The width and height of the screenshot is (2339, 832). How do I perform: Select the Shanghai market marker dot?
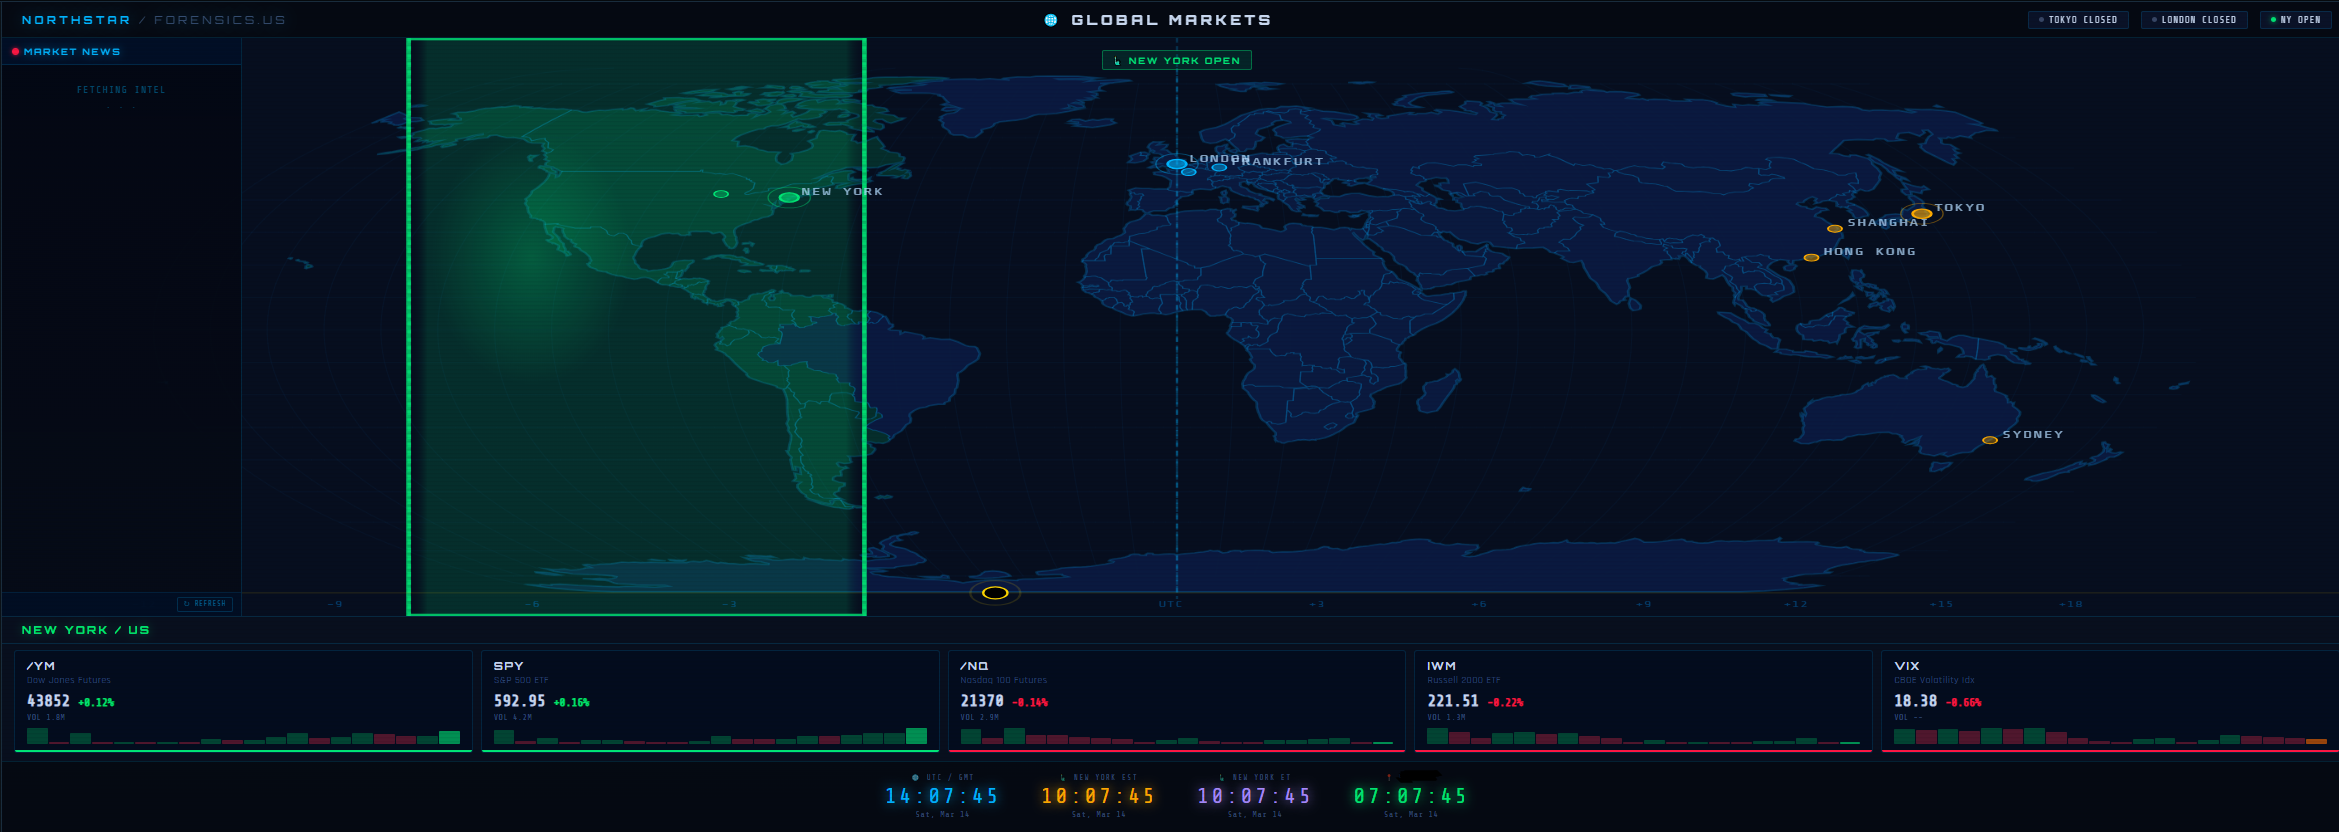1835,229
